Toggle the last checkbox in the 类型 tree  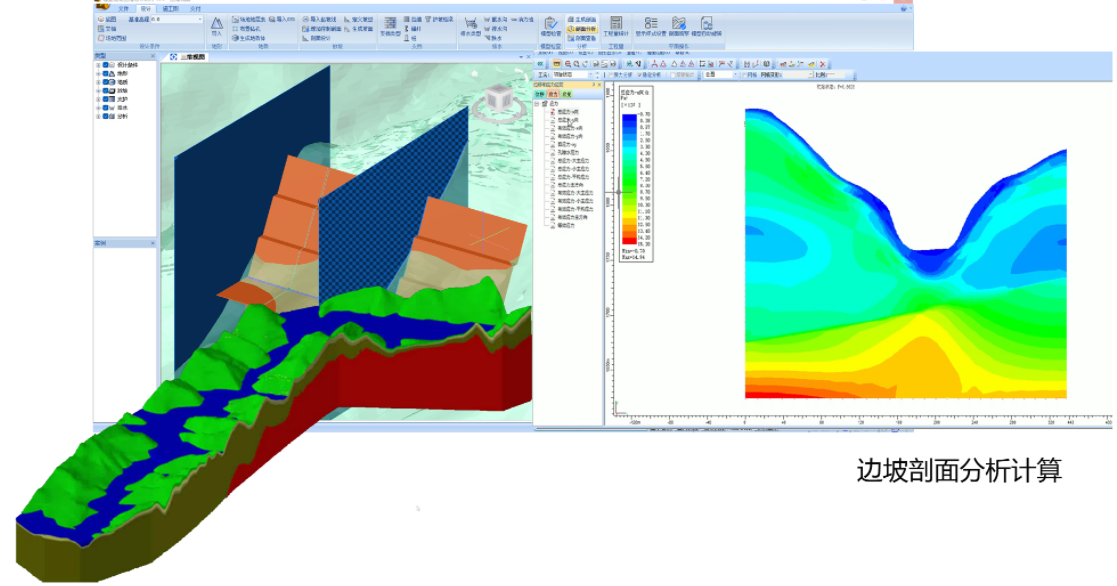pyautogui.click(x=106, y=116)
